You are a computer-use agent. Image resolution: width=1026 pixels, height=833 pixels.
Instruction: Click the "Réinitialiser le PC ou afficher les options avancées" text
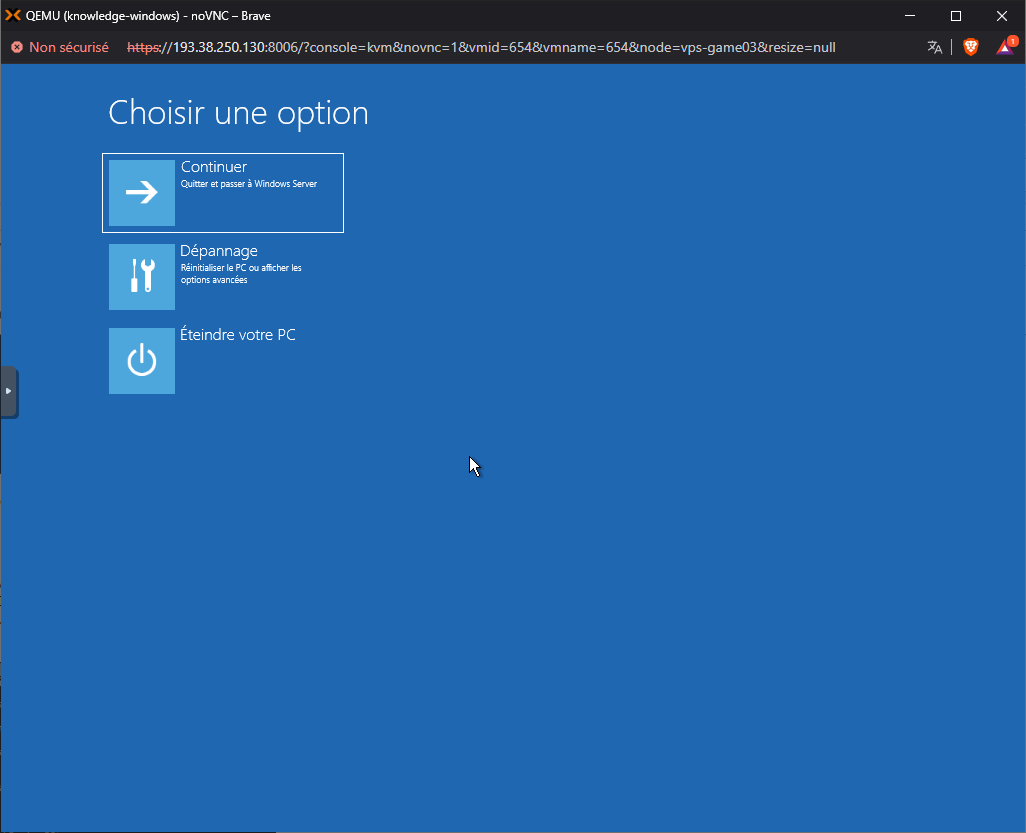click(241, 274)
